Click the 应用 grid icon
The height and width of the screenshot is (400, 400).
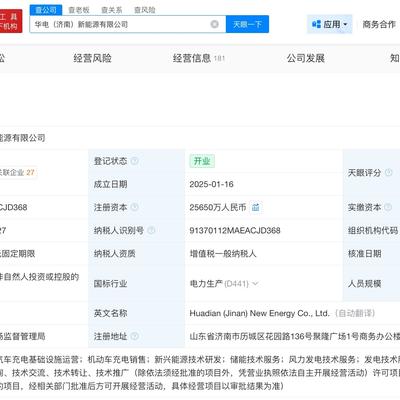(316, 24)
